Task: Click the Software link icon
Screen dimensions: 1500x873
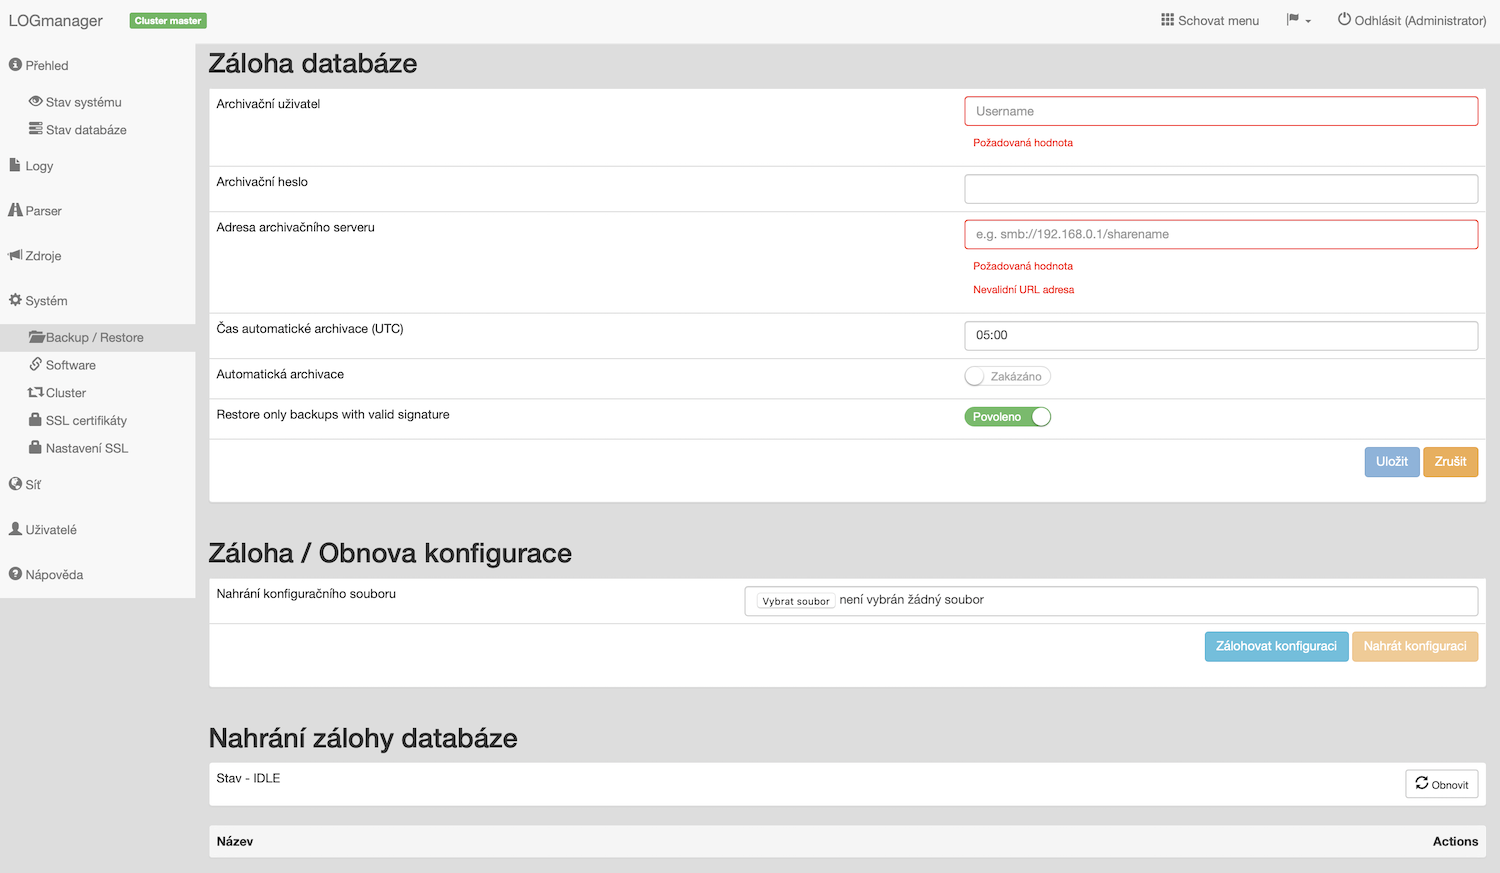Action: 36,364
